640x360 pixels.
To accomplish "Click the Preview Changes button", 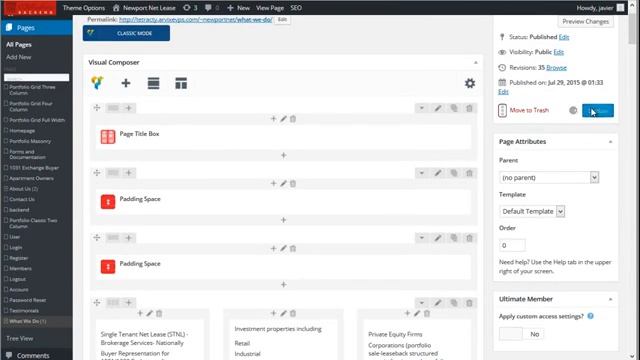I will [585, 21].
